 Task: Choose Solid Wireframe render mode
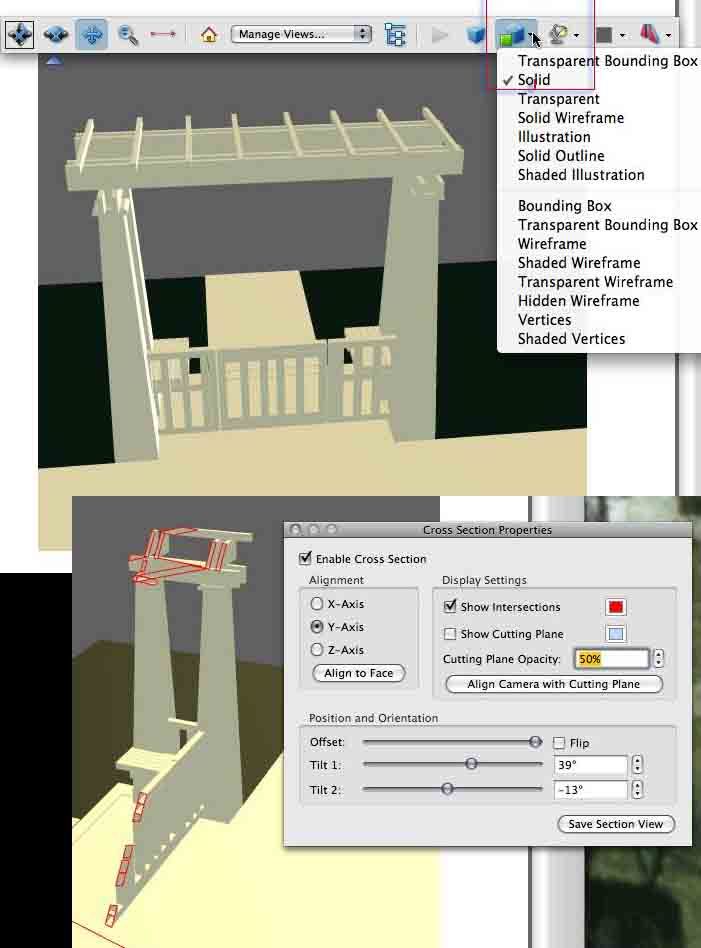pyautogui.click(x=570, y=118)
